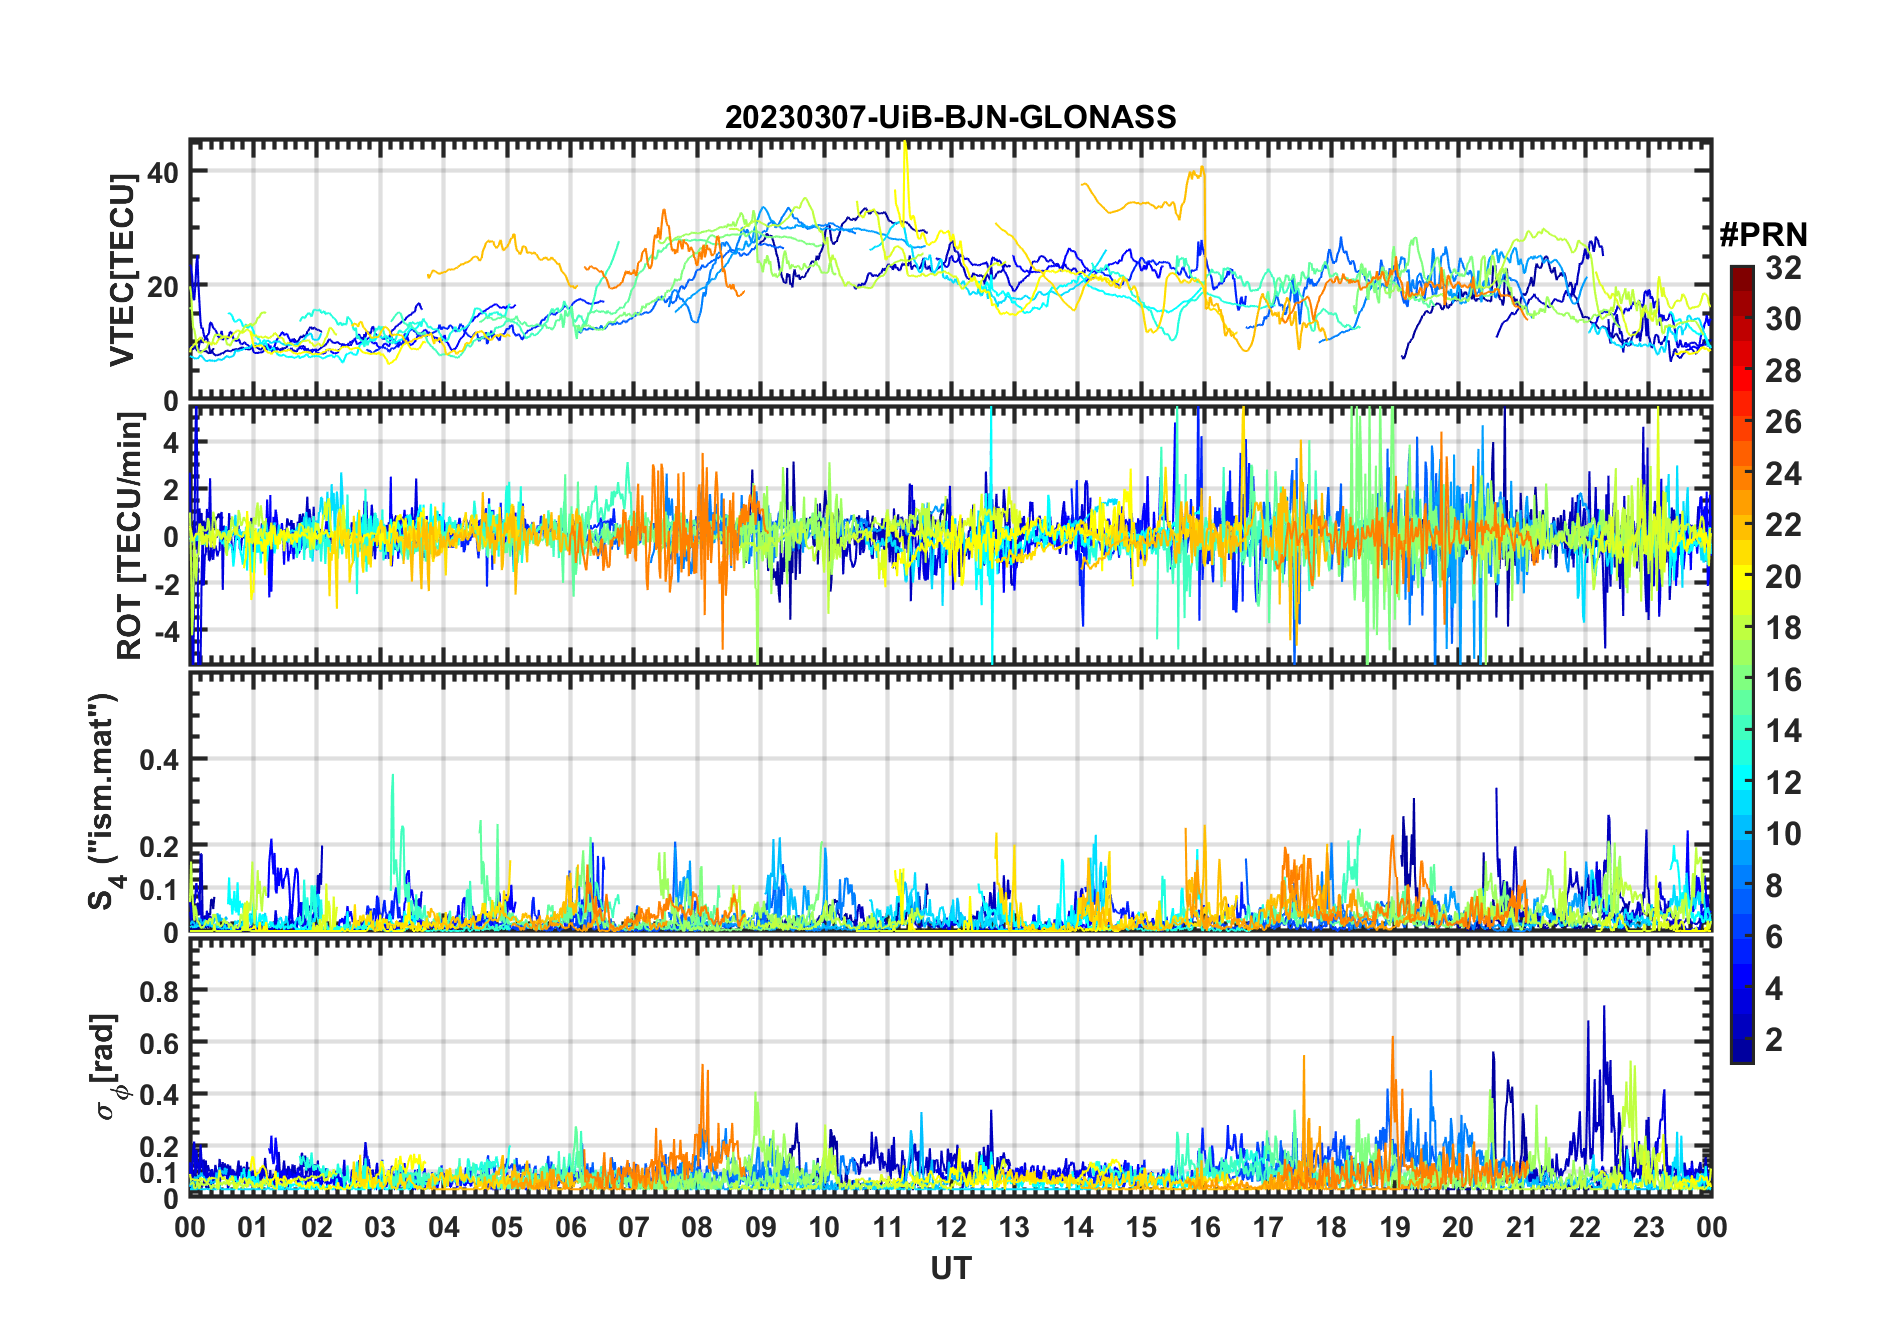1902x1330 pixels.
Task: Click UT axis hour label 21
Action: pos(1522,1227)
